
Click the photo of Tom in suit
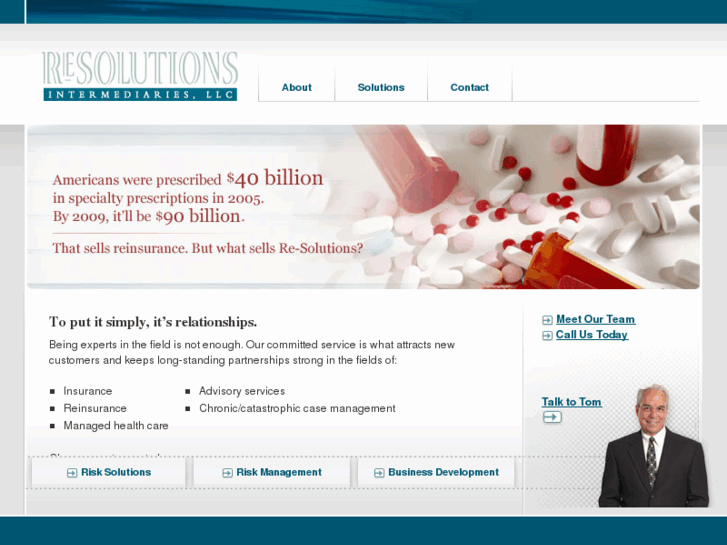point(654,445)
